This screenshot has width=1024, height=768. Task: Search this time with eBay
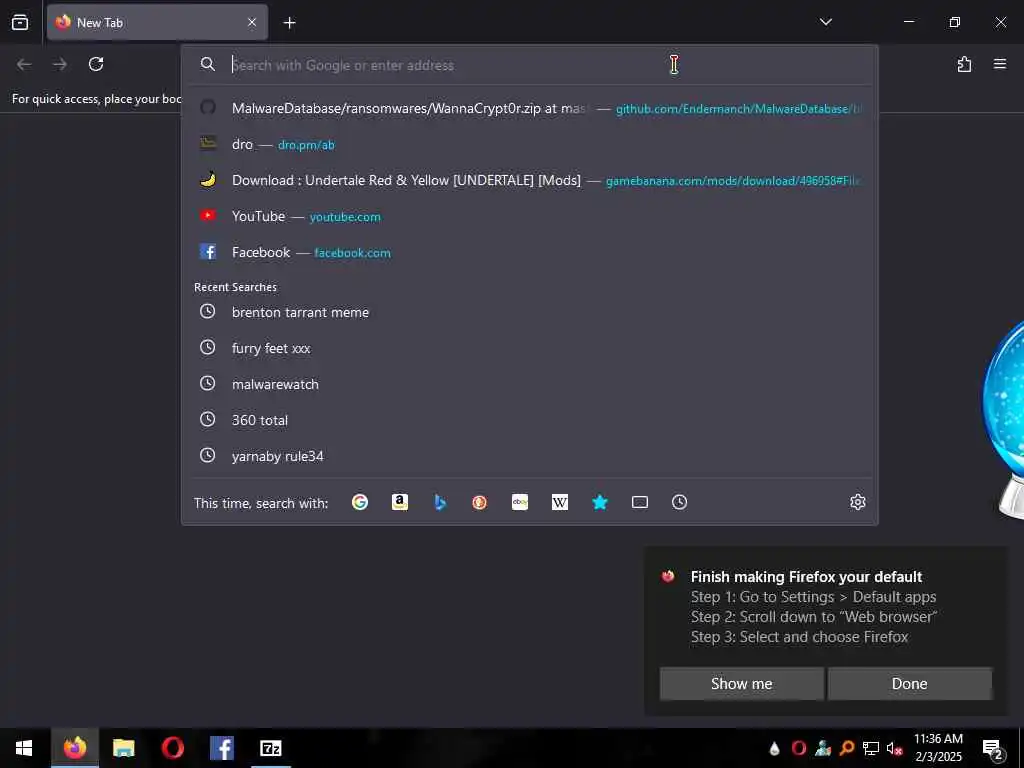point(520,502)
